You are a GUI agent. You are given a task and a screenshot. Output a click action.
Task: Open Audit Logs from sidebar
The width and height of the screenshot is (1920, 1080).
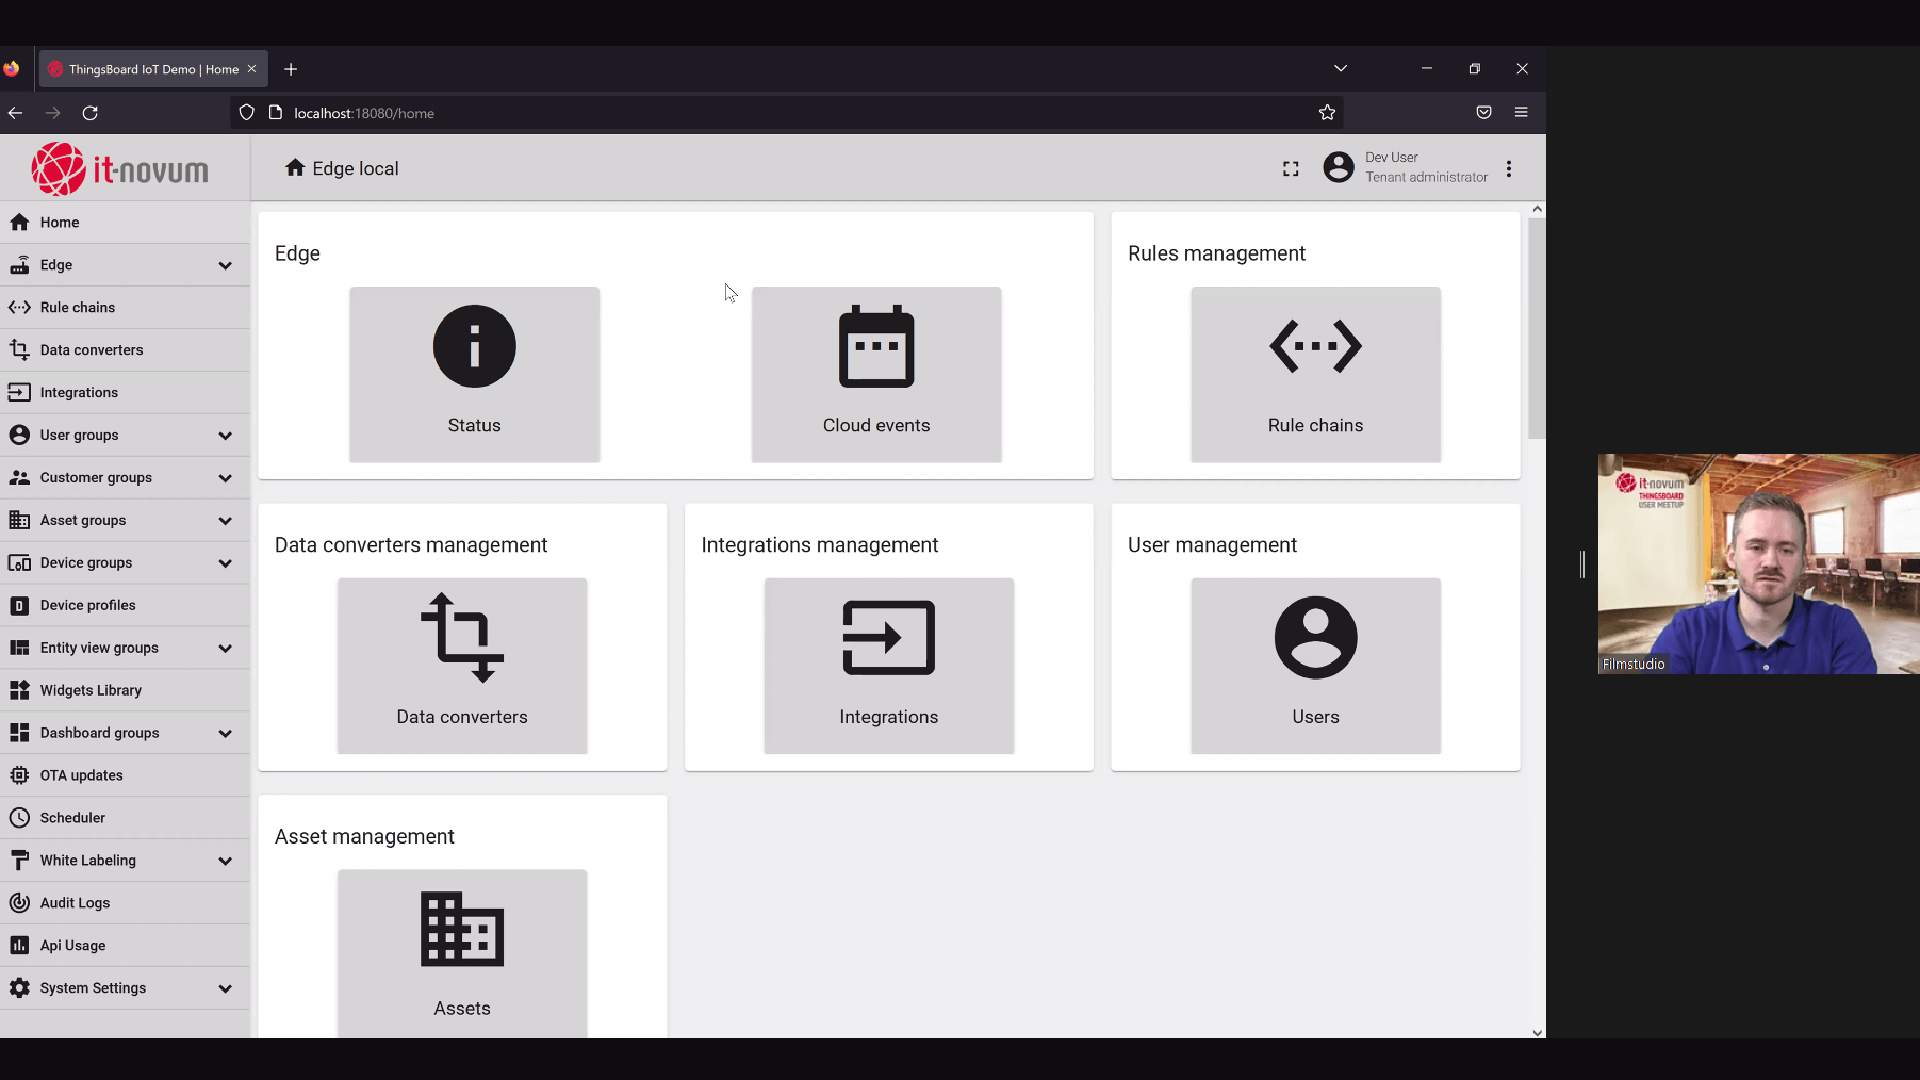click(75, 903)
